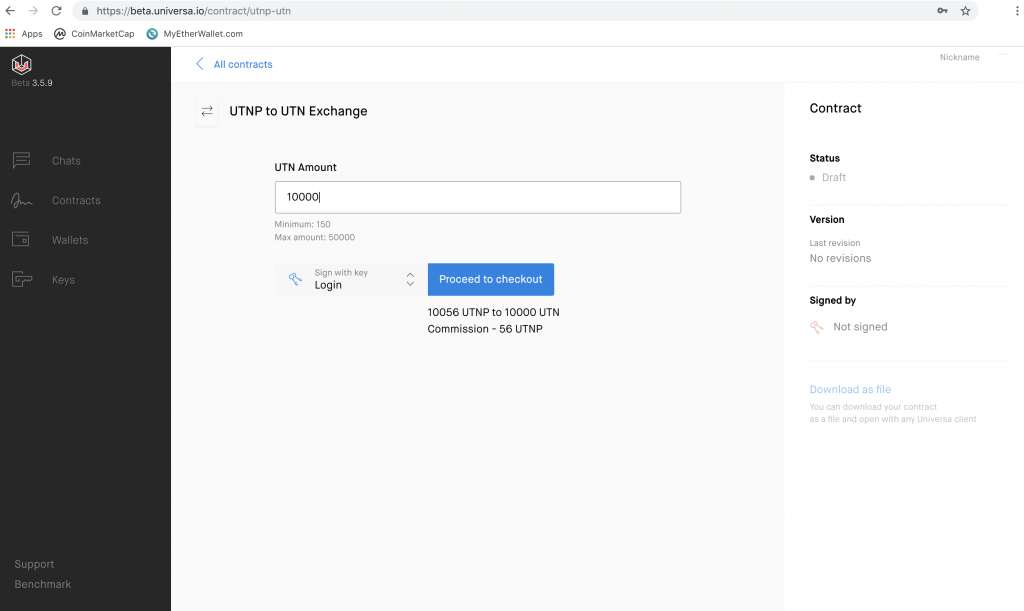Open Chrome three-dot menu

click(x=1017, y=10)
